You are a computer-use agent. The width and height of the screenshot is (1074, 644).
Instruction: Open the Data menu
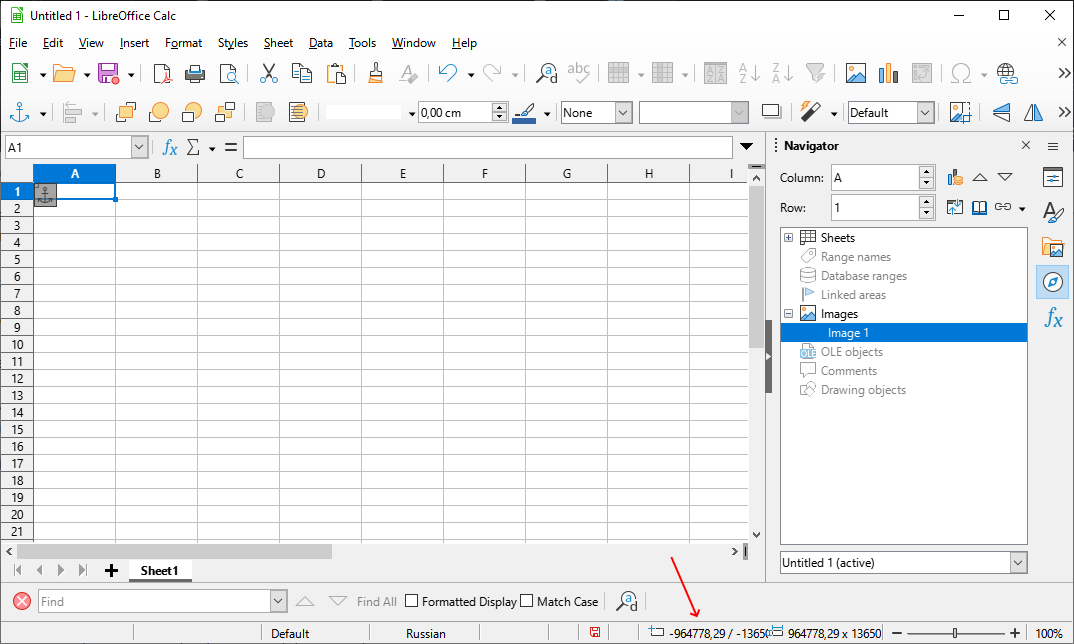321,42
